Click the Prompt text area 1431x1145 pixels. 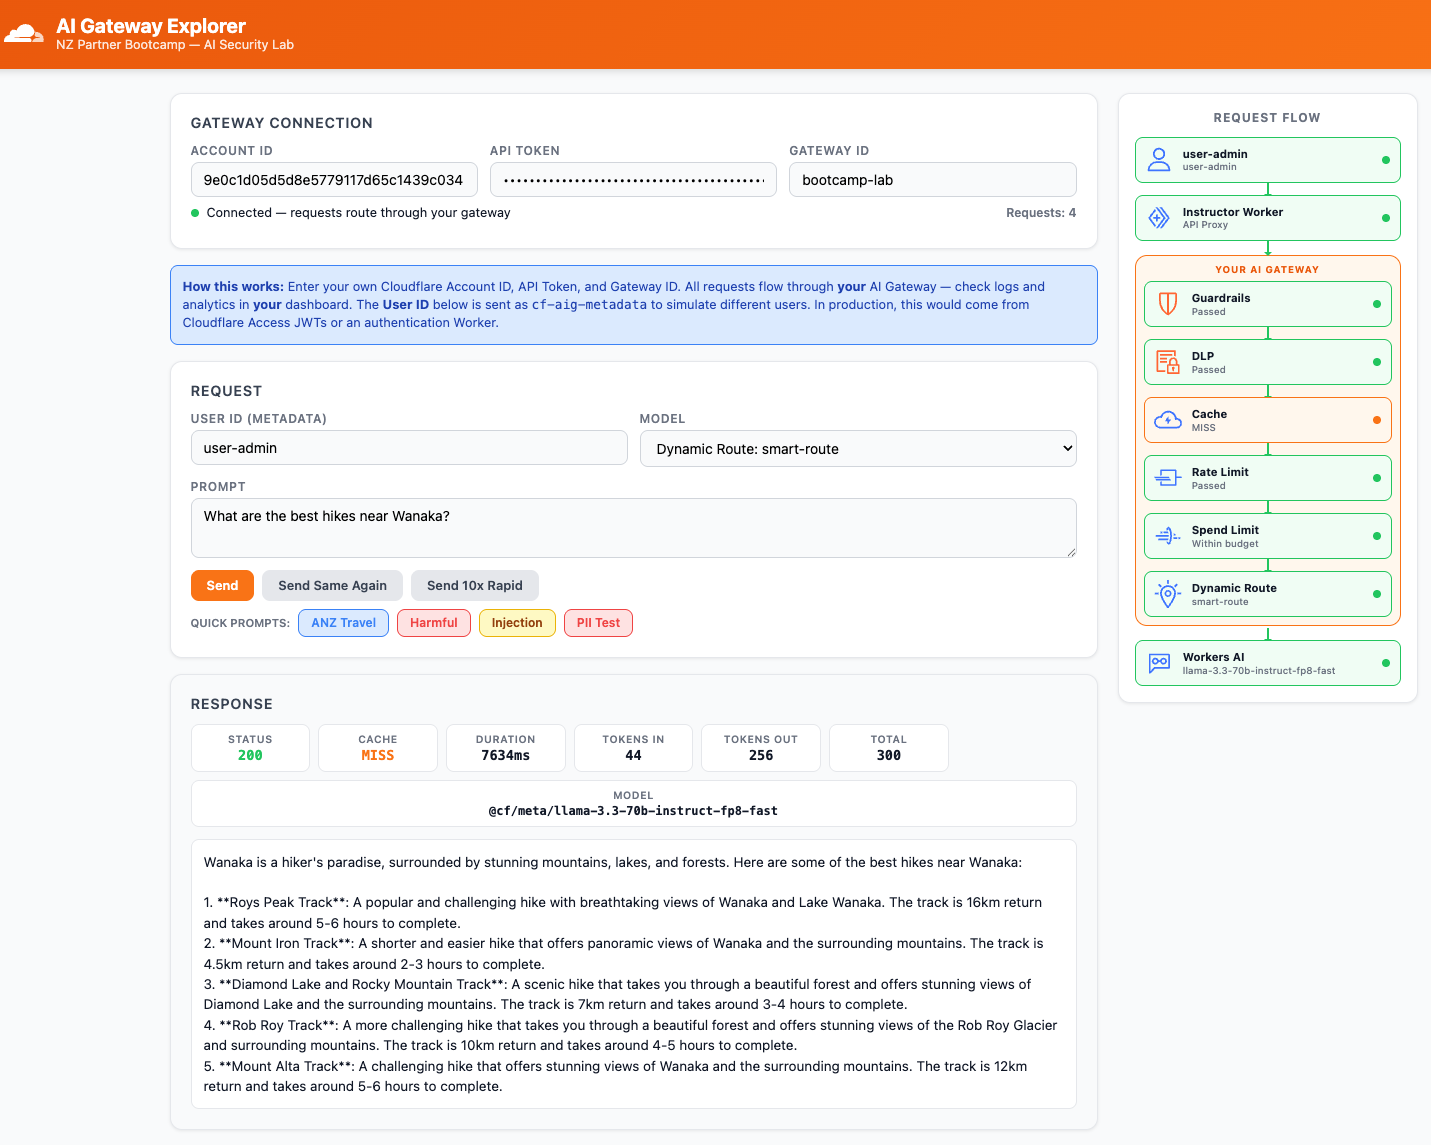pos(634,528)
